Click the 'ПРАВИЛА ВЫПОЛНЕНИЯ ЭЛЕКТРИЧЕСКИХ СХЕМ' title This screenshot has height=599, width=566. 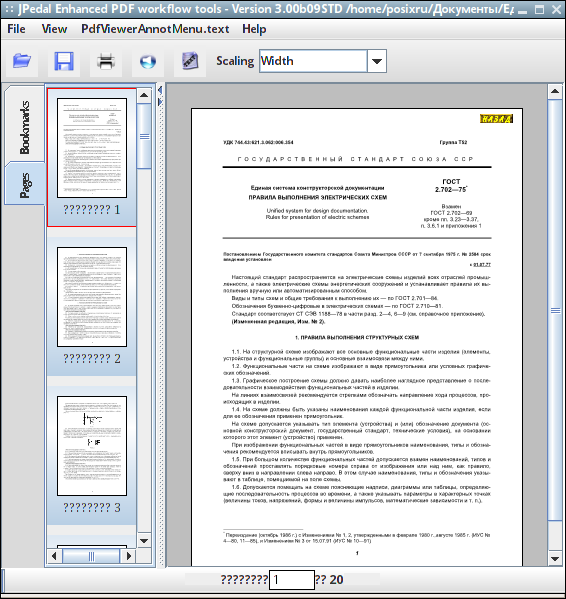(317, 198)
